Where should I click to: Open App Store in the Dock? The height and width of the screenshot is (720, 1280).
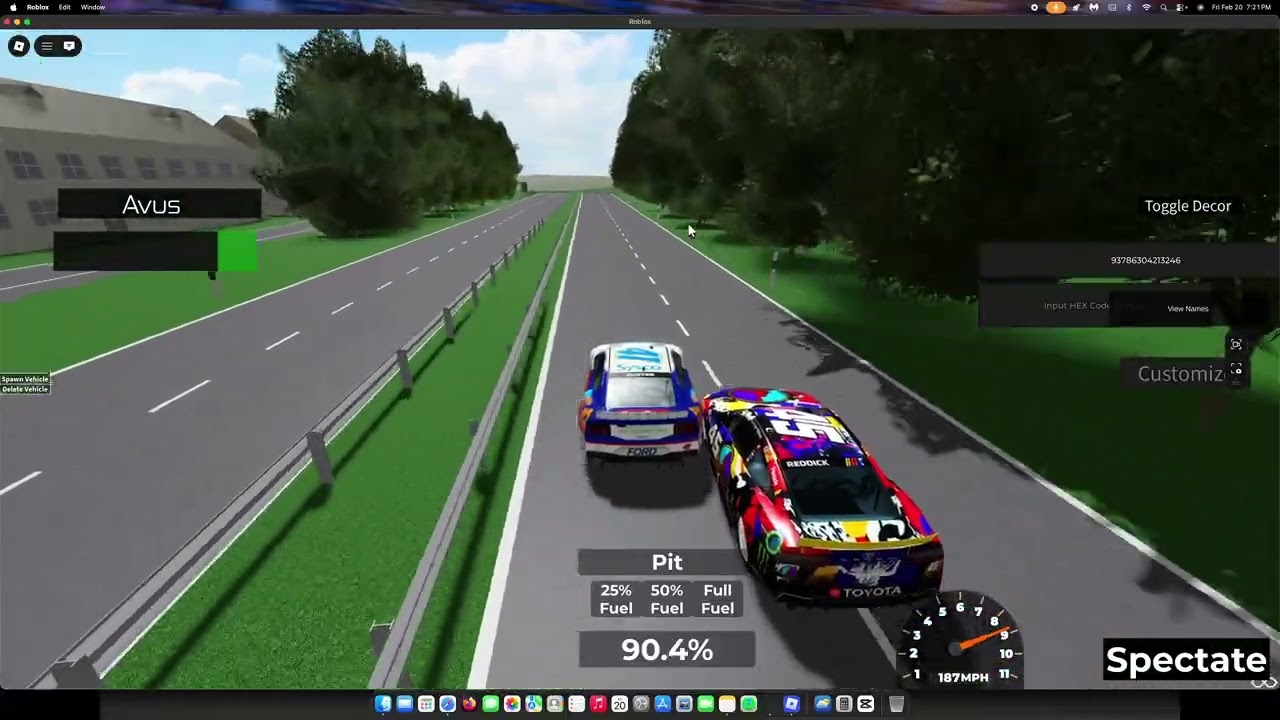click(662, 704)
